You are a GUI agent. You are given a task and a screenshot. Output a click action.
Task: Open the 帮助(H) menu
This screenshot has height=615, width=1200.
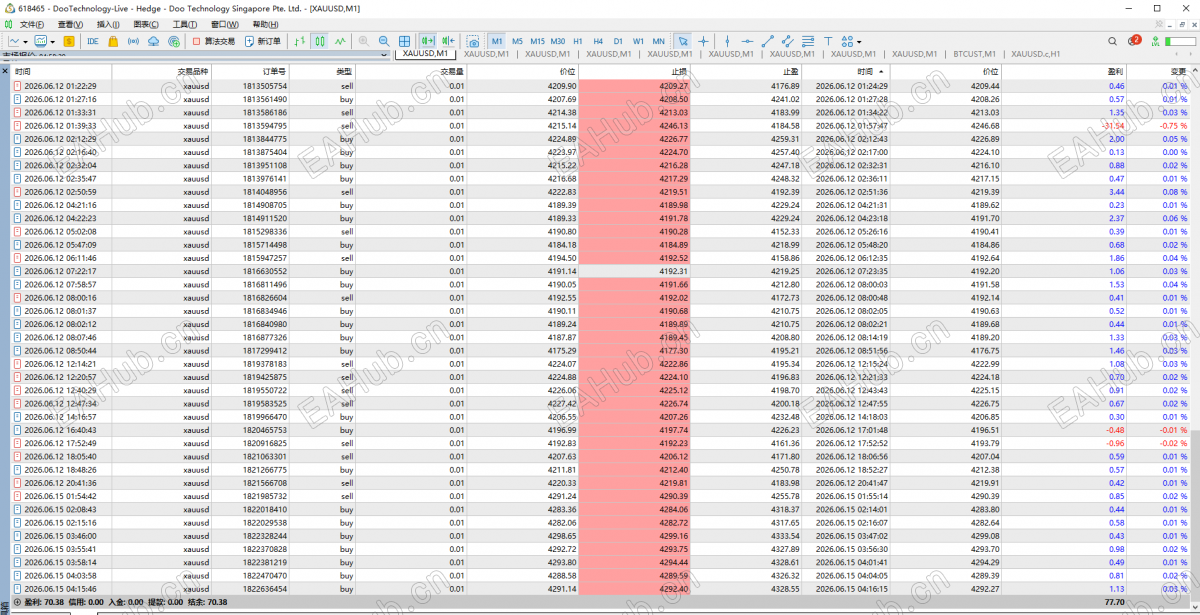click(265, 24)
